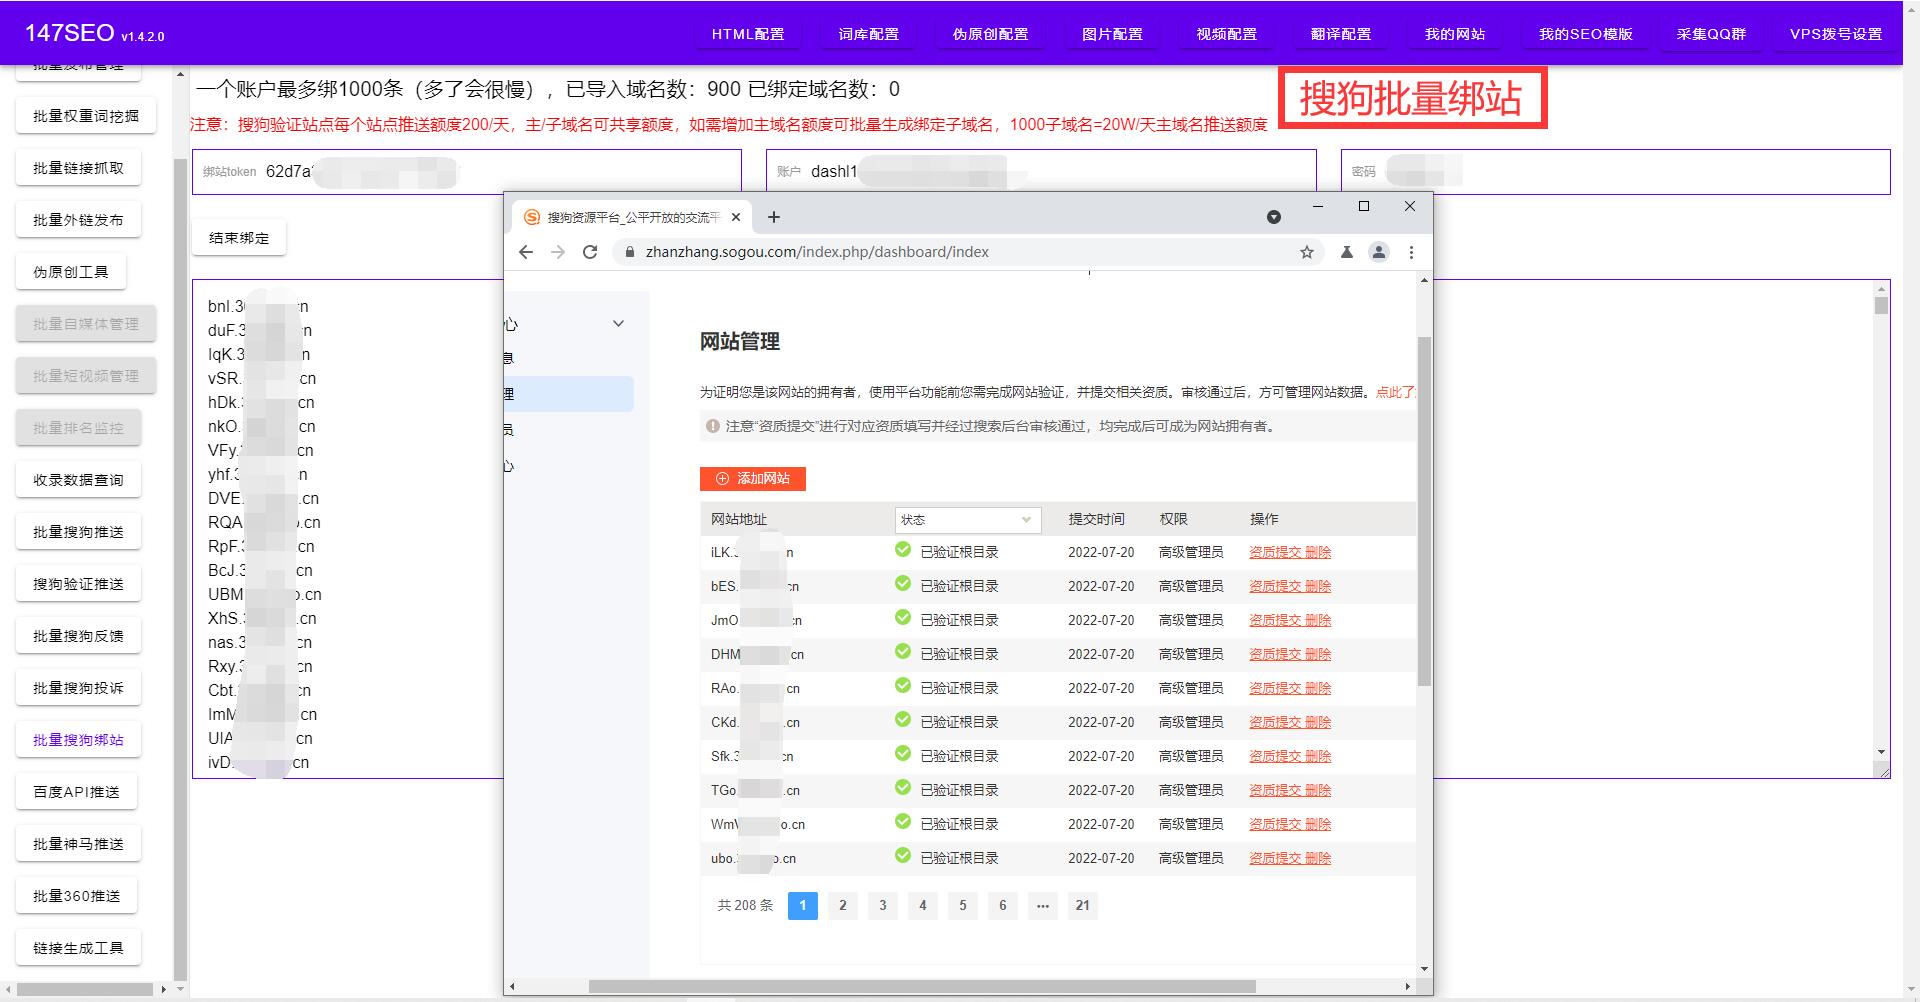Screen dimensions: 1920x1002
Task: Open the browser three-dot menu
Action: pos(1411,252)
